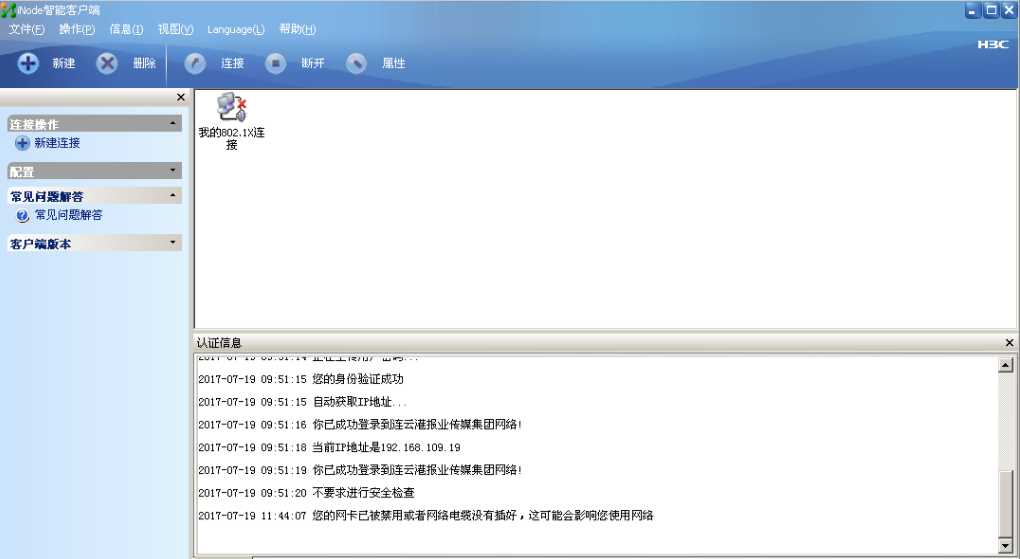Click the 新建 toolbar label
The image size is (1020, 559).
(x=64, y=63)
